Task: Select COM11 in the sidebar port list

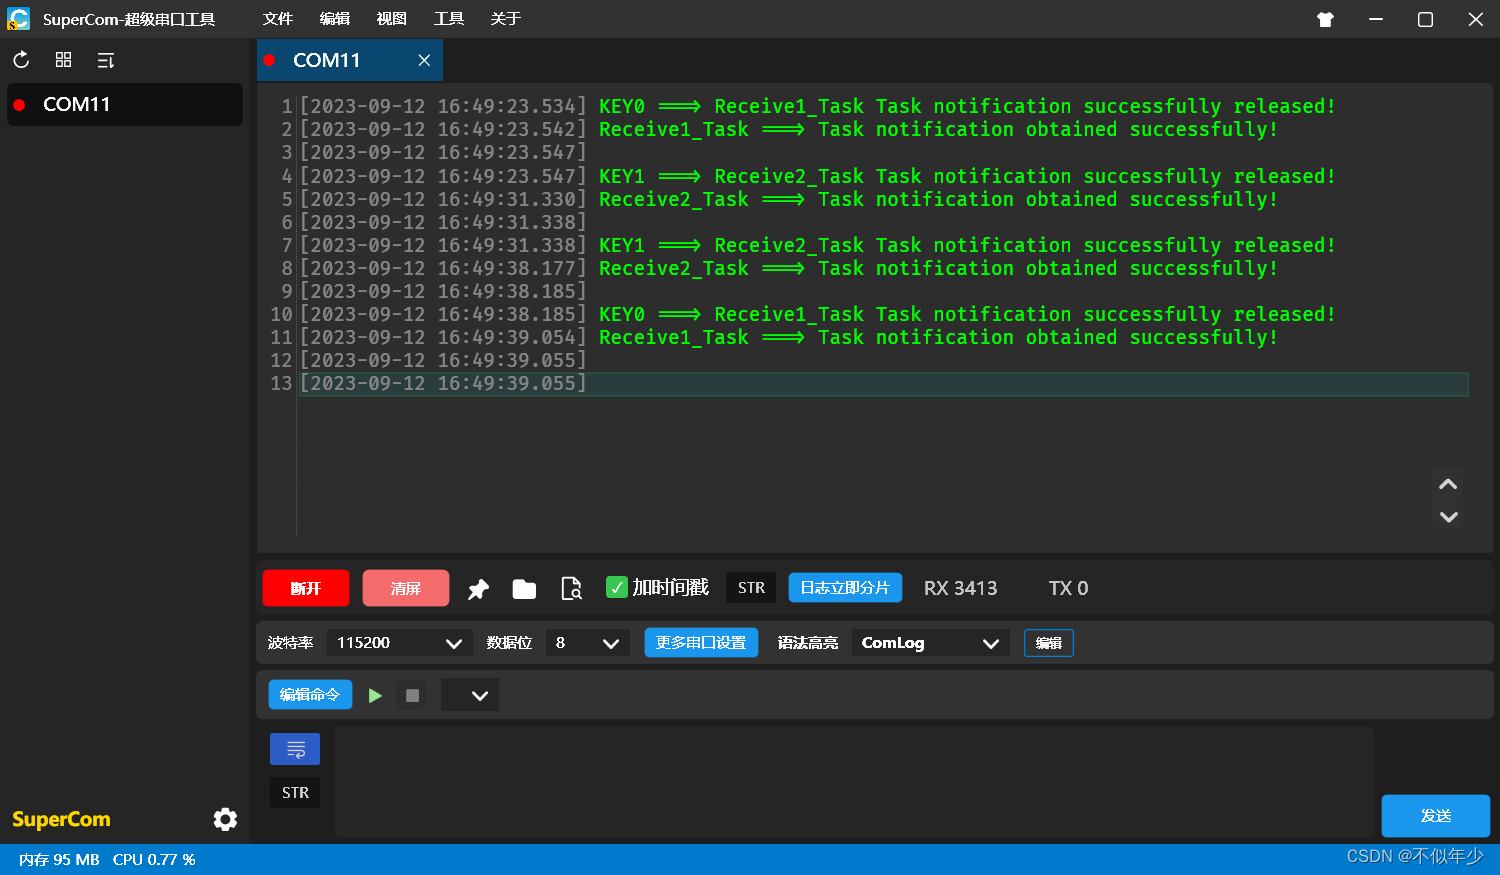Action: click(x=125, y=104)
